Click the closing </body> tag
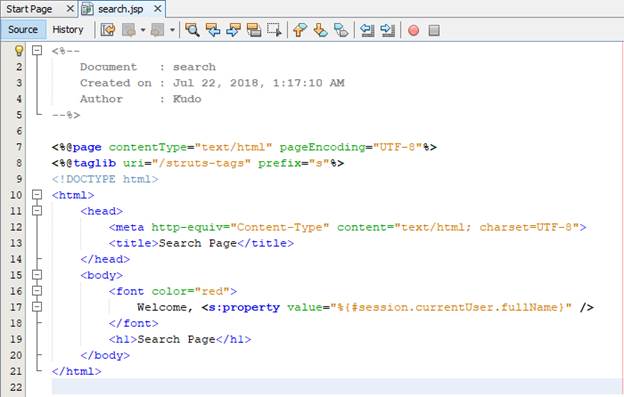 coord(105,355)
